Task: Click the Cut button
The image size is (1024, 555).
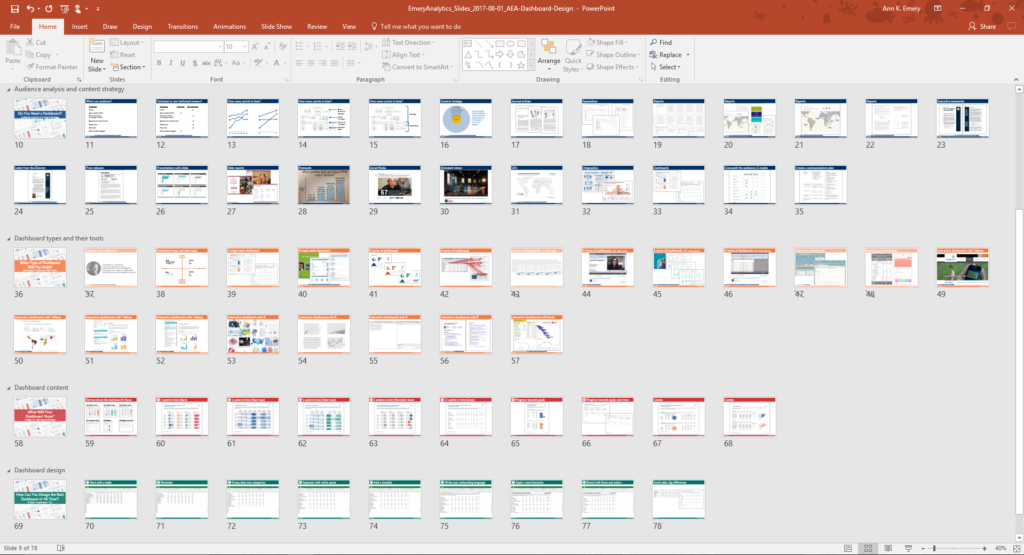Action: (x=37, y=42)
